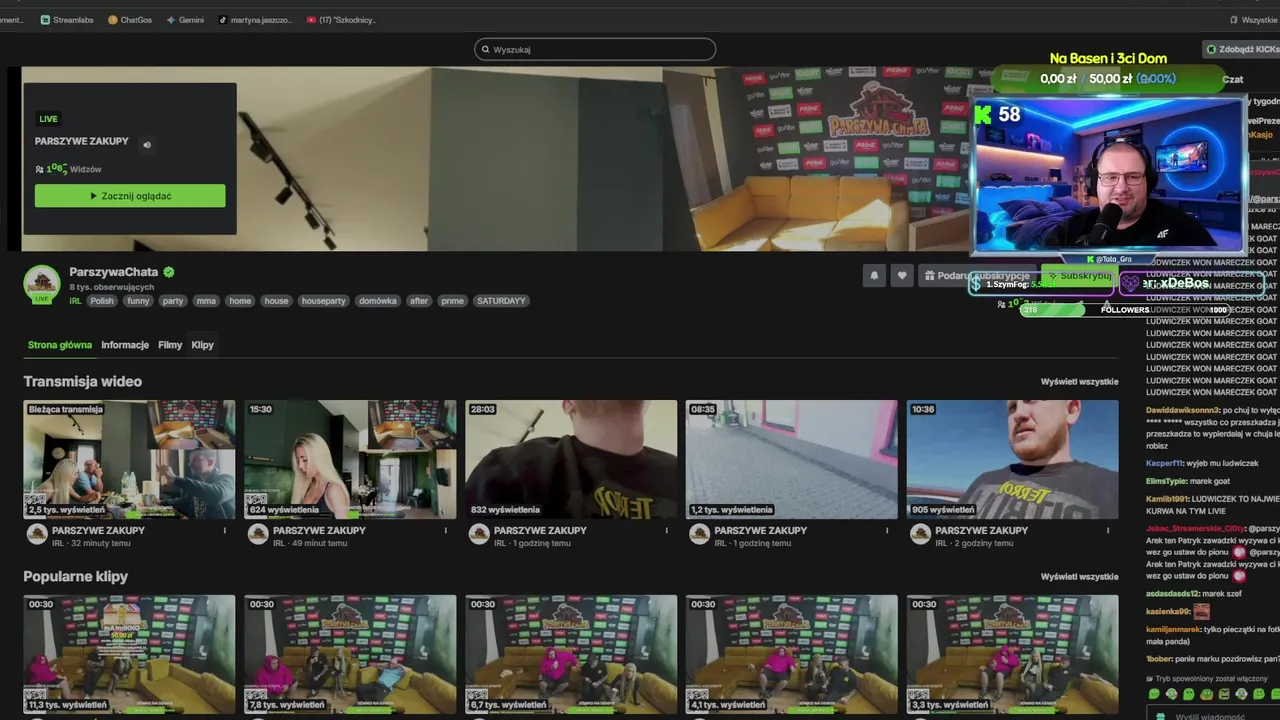Click the Podaruj subskrypcje gift button
This screenshot has height=720, width=1280.
point(976,275)
